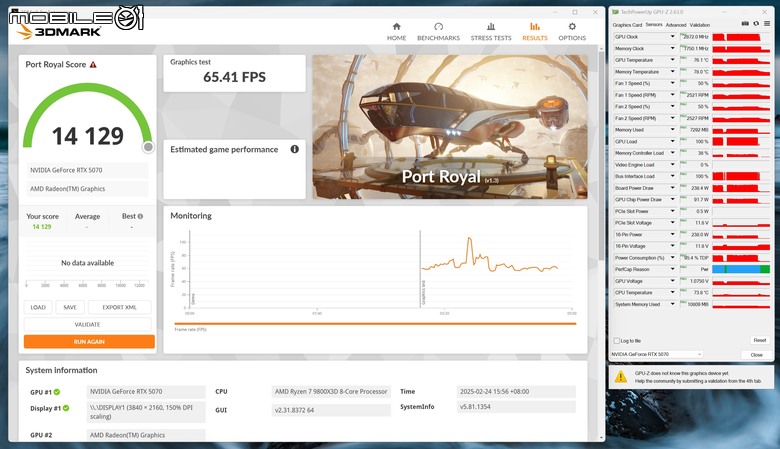Open GPU selection dropdown NVIDIA GeForce RTX 5070
780x449 pixels.
click(x=657, y=354)
